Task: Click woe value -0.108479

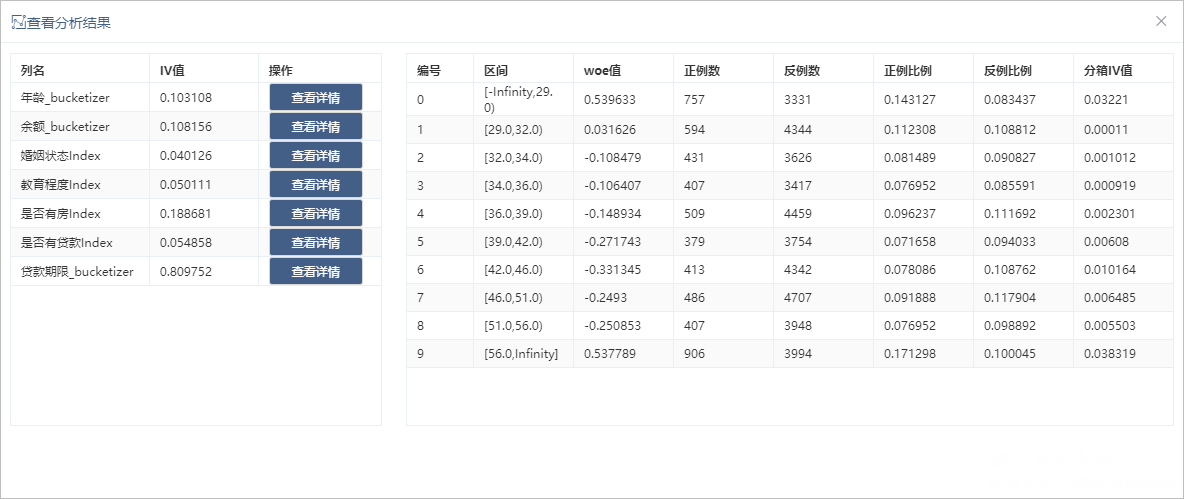Action: point(613,158)
